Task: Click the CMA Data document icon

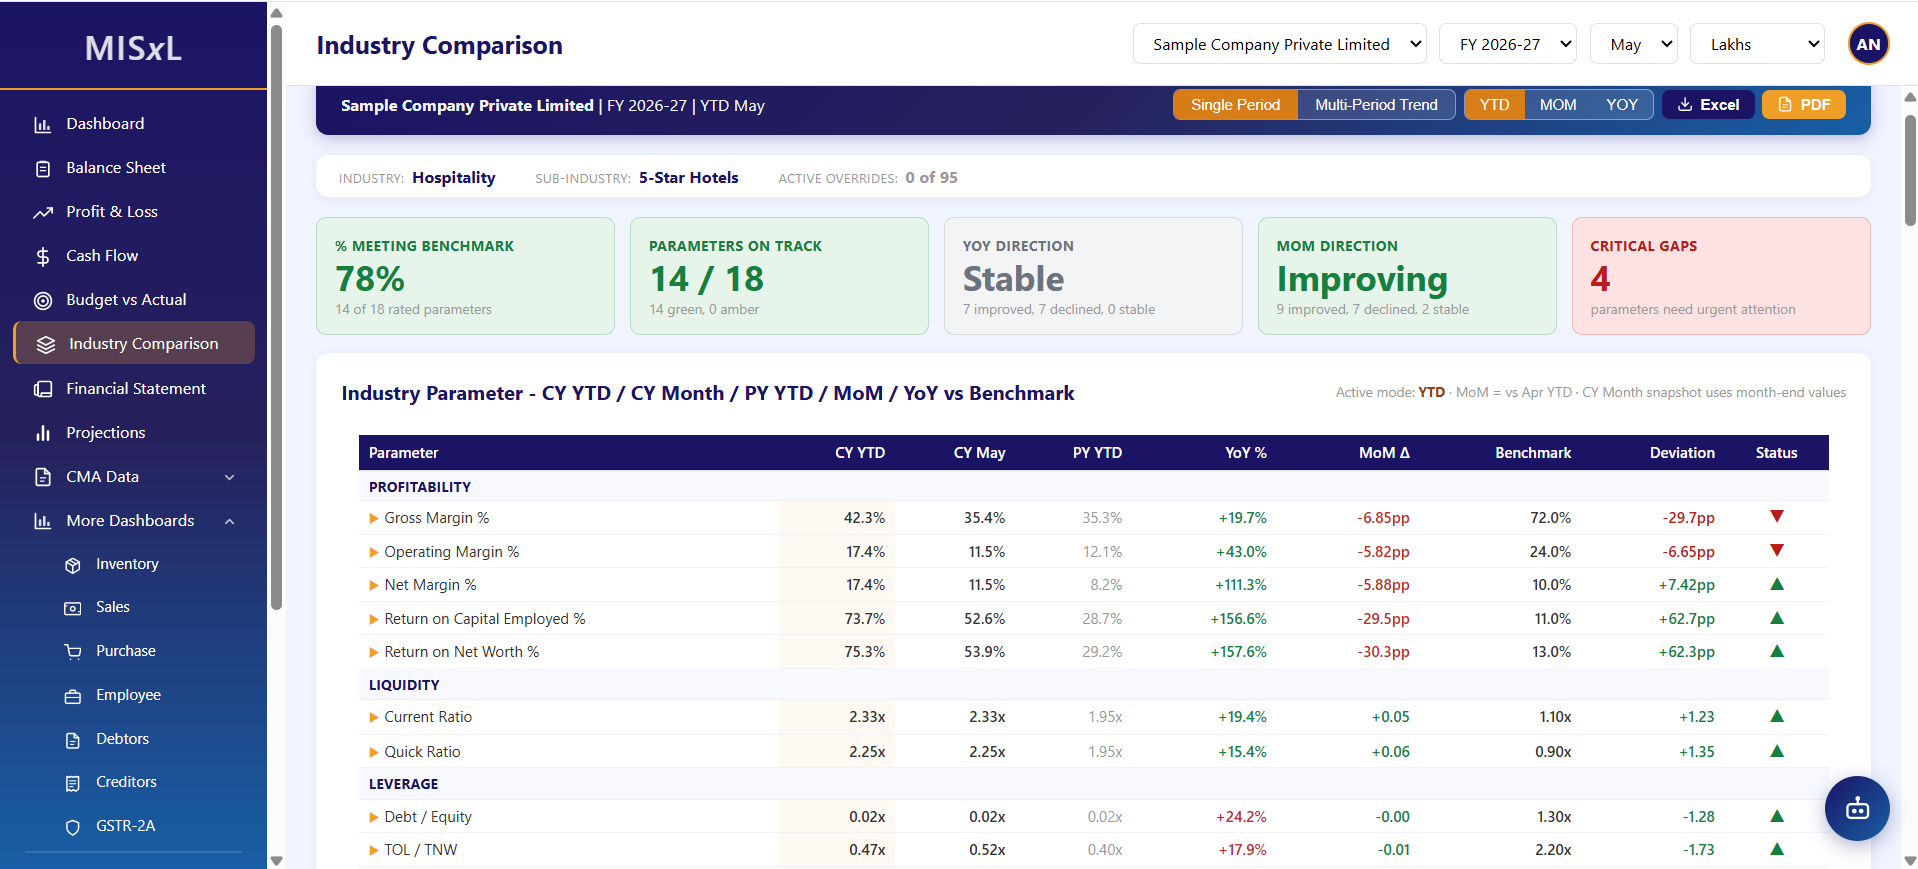Action: (x=42, y=477)
